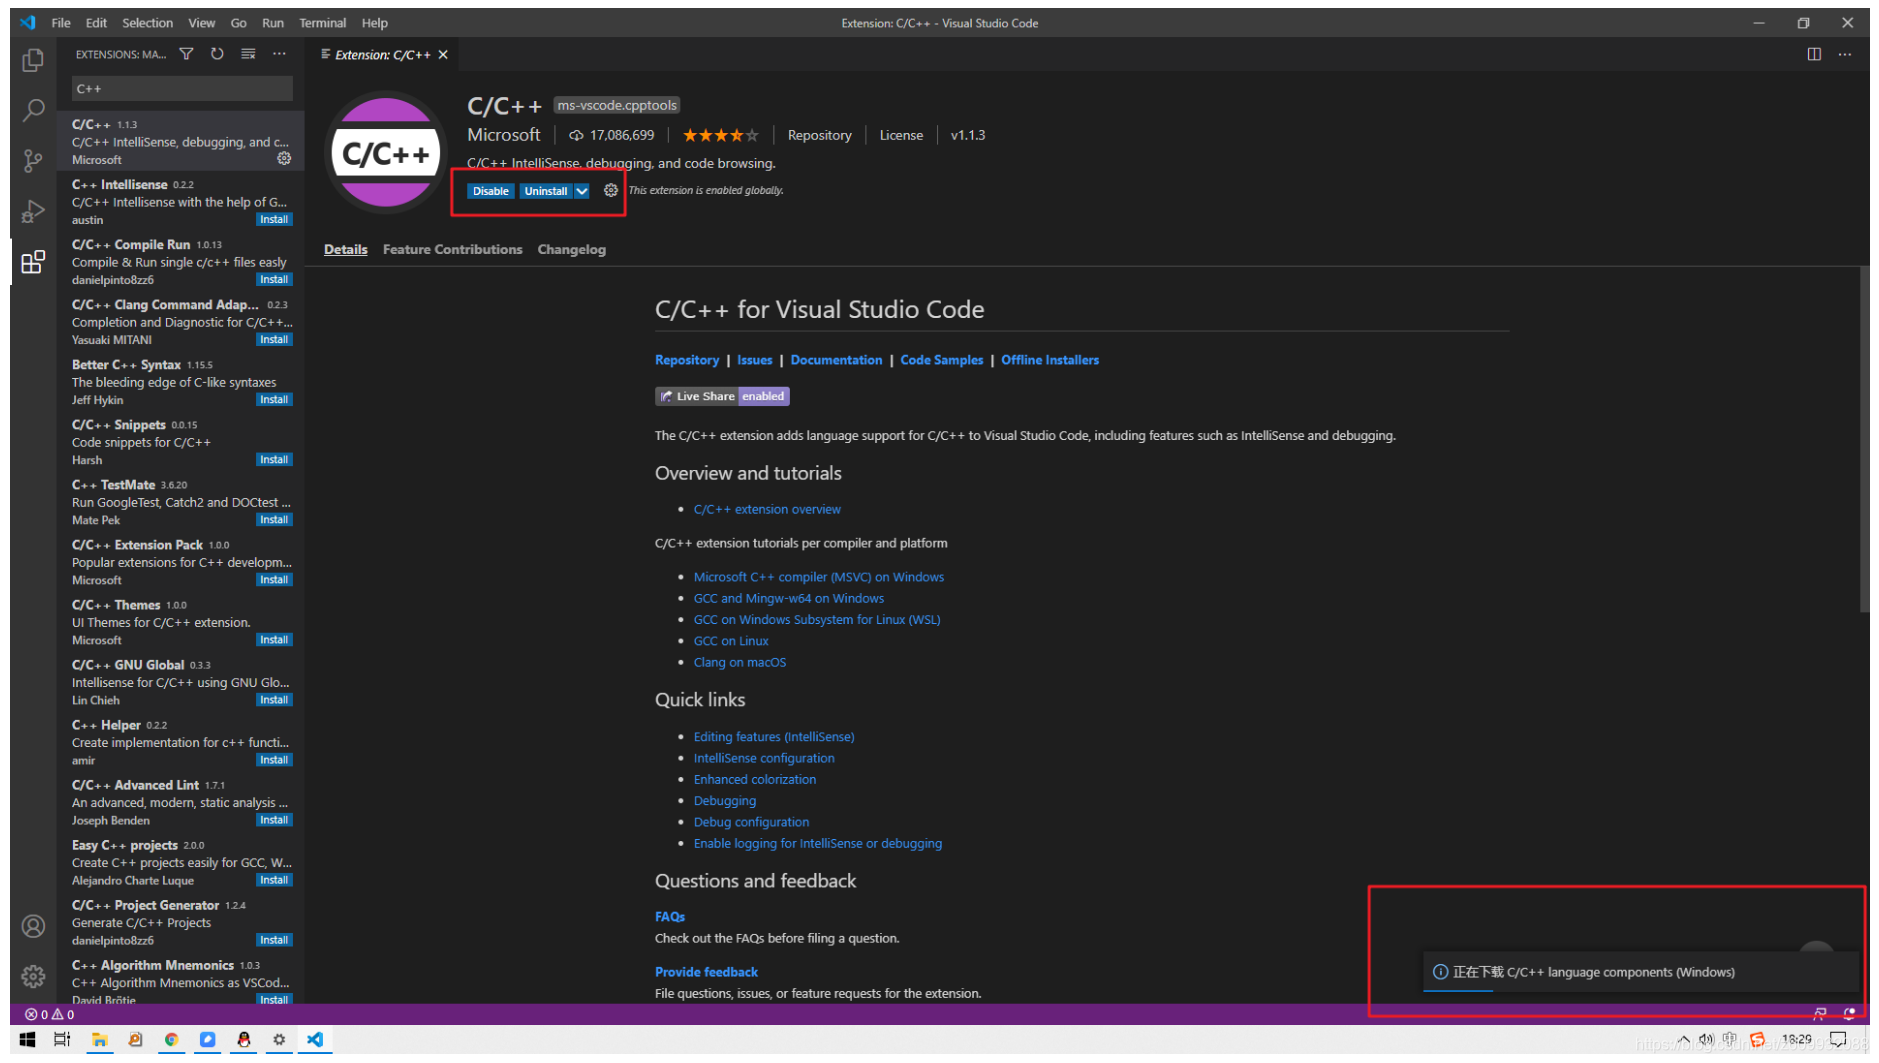Open the File menu
The height and width of the screenshot is (1063, 1879).
coord(61,23)
